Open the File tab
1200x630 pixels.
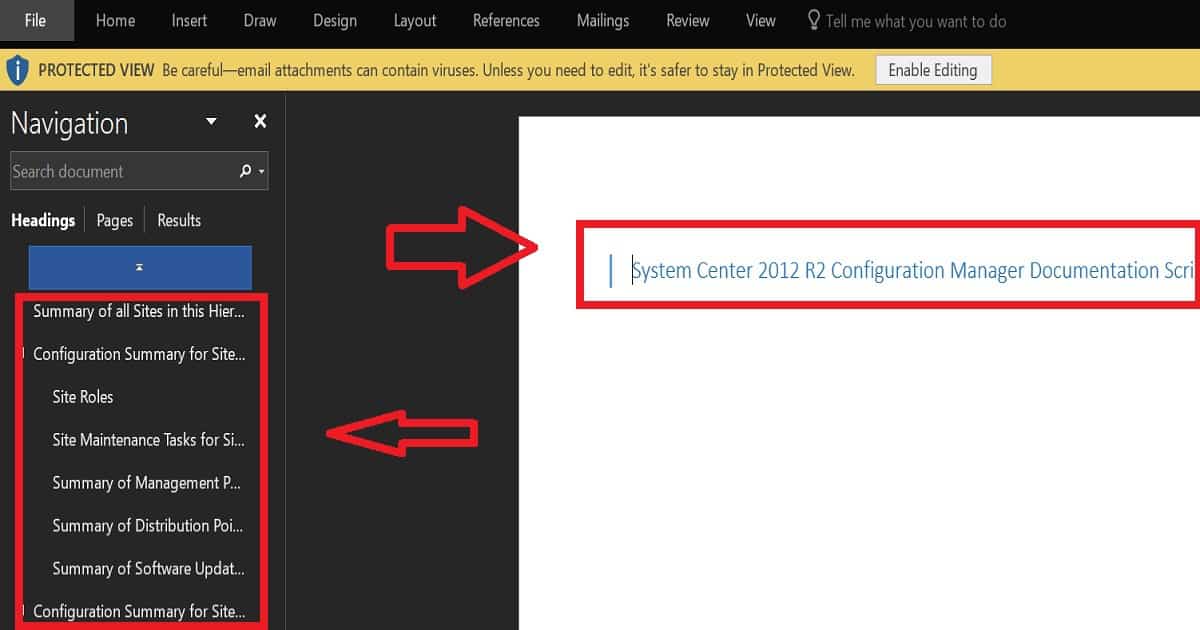36,20
